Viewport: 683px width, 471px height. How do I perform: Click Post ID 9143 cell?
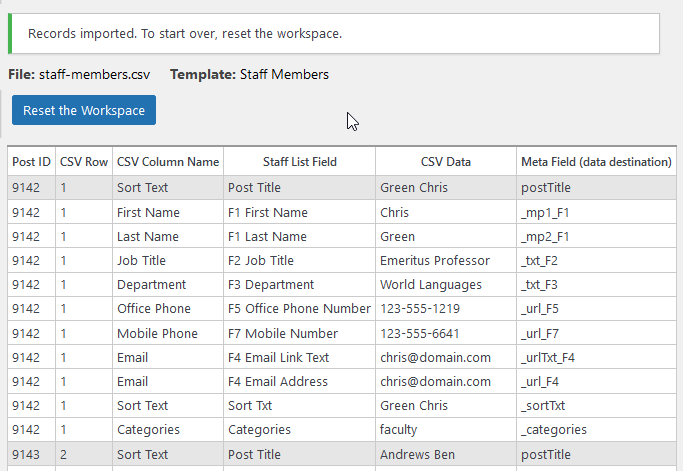pos(26,455)
